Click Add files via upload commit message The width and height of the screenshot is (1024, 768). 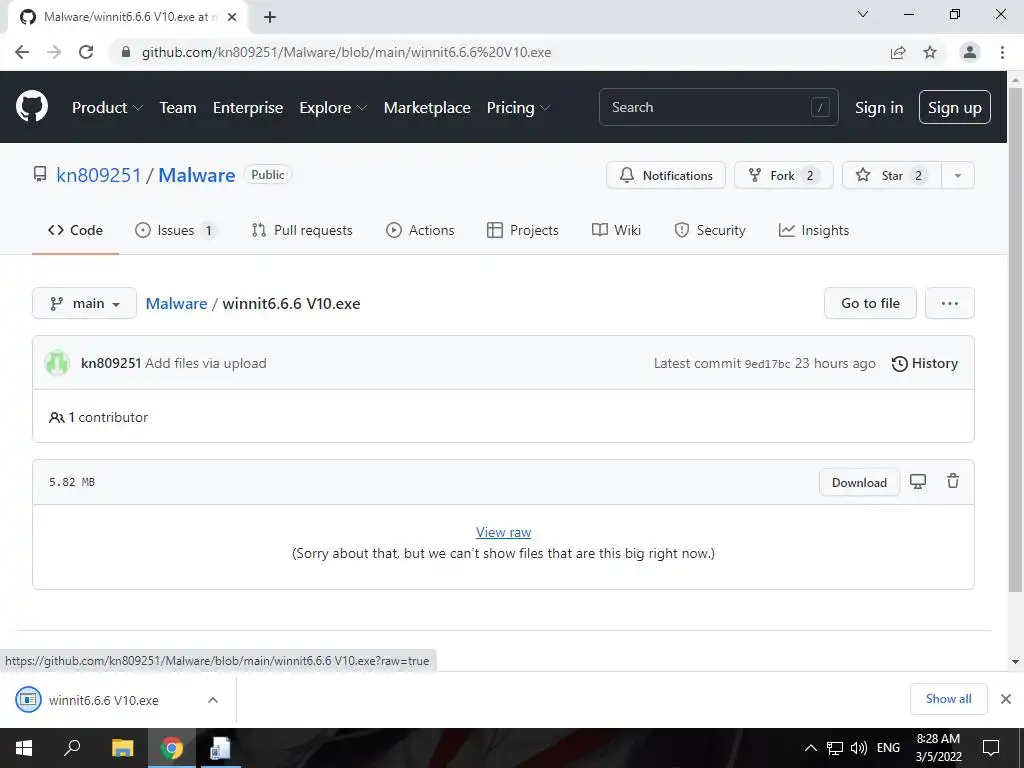pyautogui.click(x=206, y=363)
